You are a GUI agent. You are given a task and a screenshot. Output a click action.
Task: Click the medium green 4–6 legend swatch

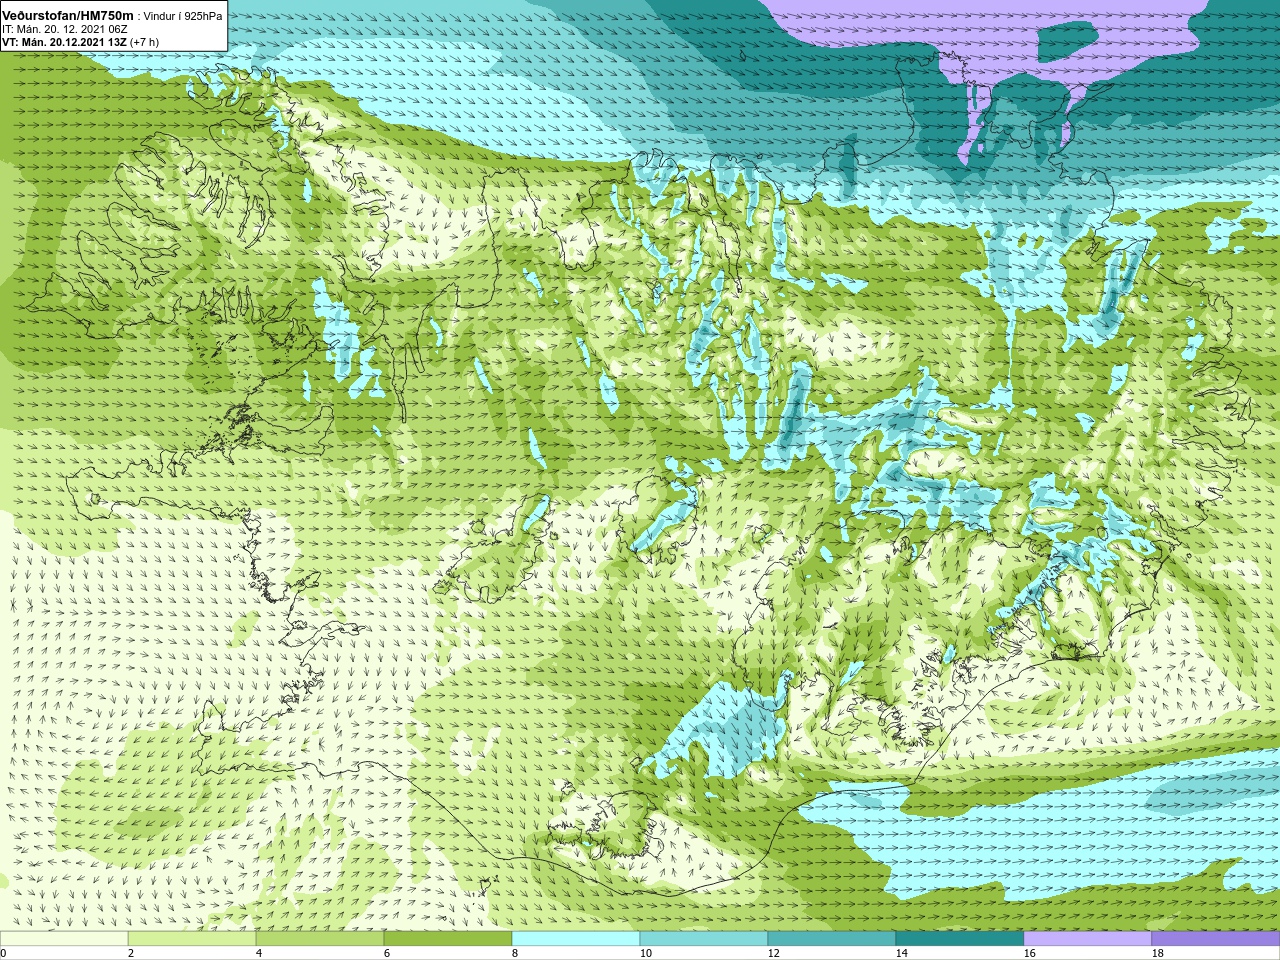(320, 939)
